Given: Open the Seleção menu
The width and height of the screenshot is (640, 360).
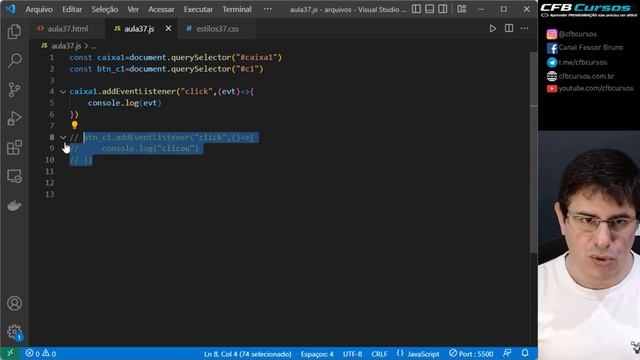Looking at the screenshot, I should coord(104,9).
